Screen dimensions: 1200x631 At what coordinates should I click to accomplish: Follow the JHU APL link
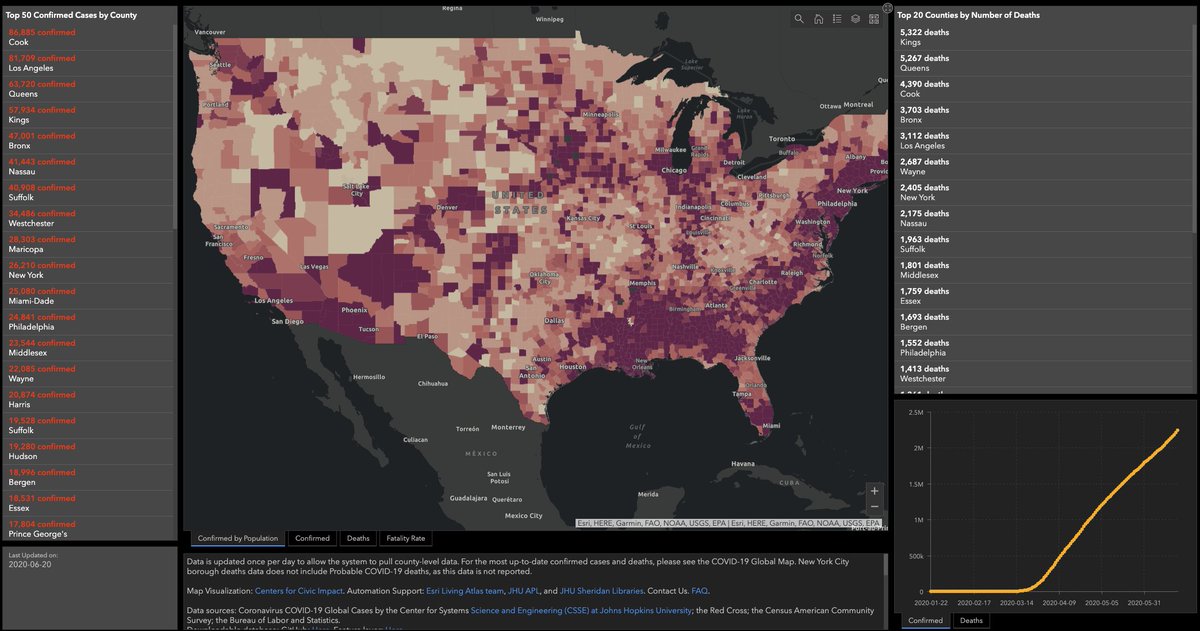[x=524, y=591]
